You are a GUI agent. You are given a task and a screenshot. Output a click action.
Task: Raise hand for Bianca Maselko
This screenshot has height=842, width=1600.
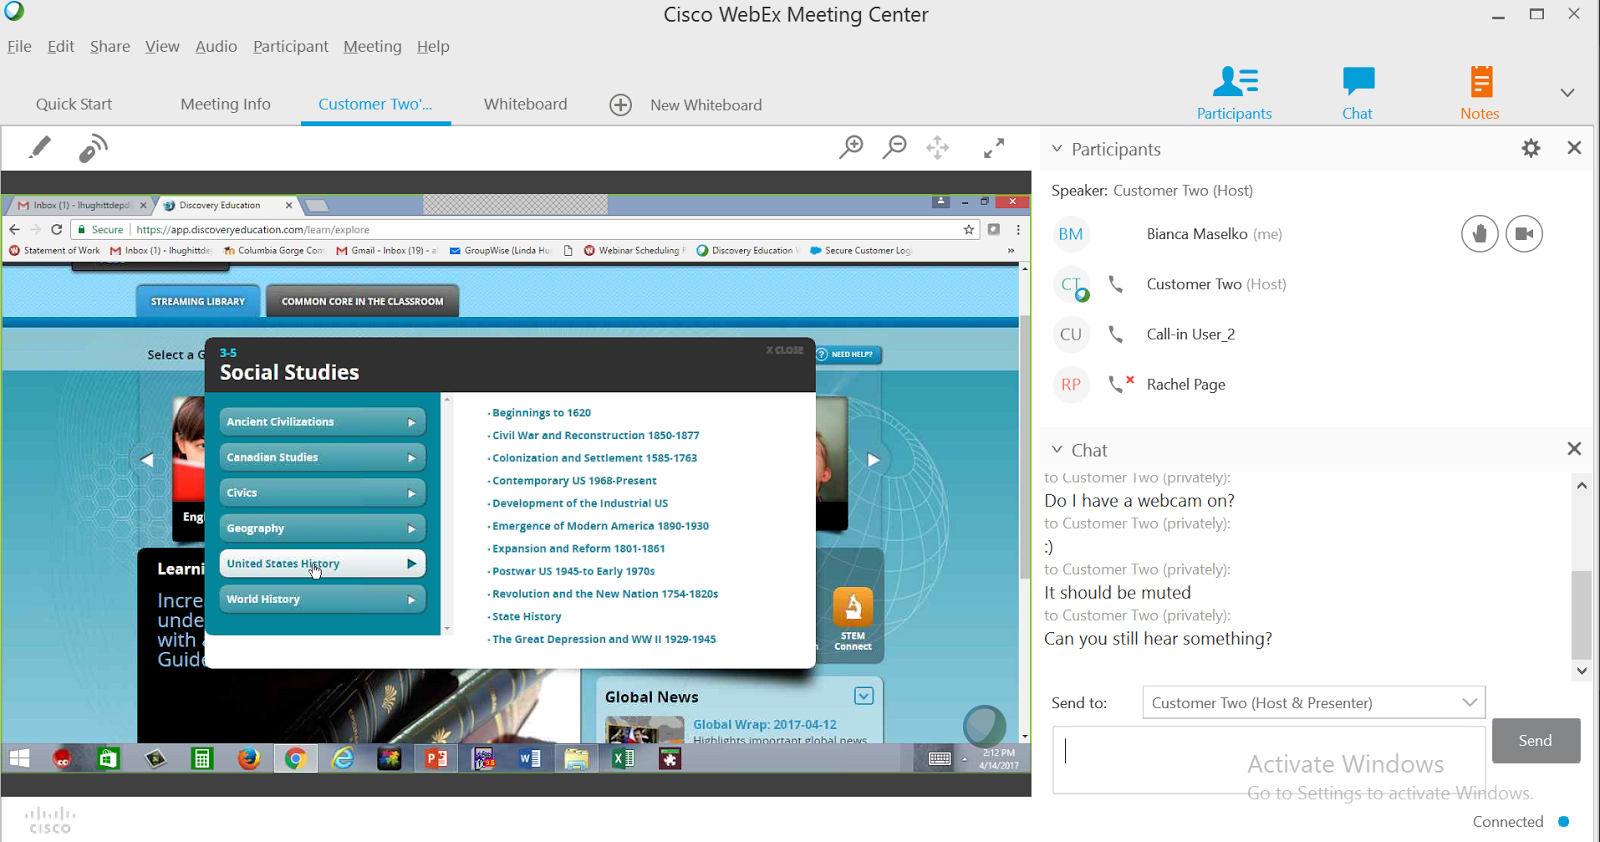click(1479, 234)
